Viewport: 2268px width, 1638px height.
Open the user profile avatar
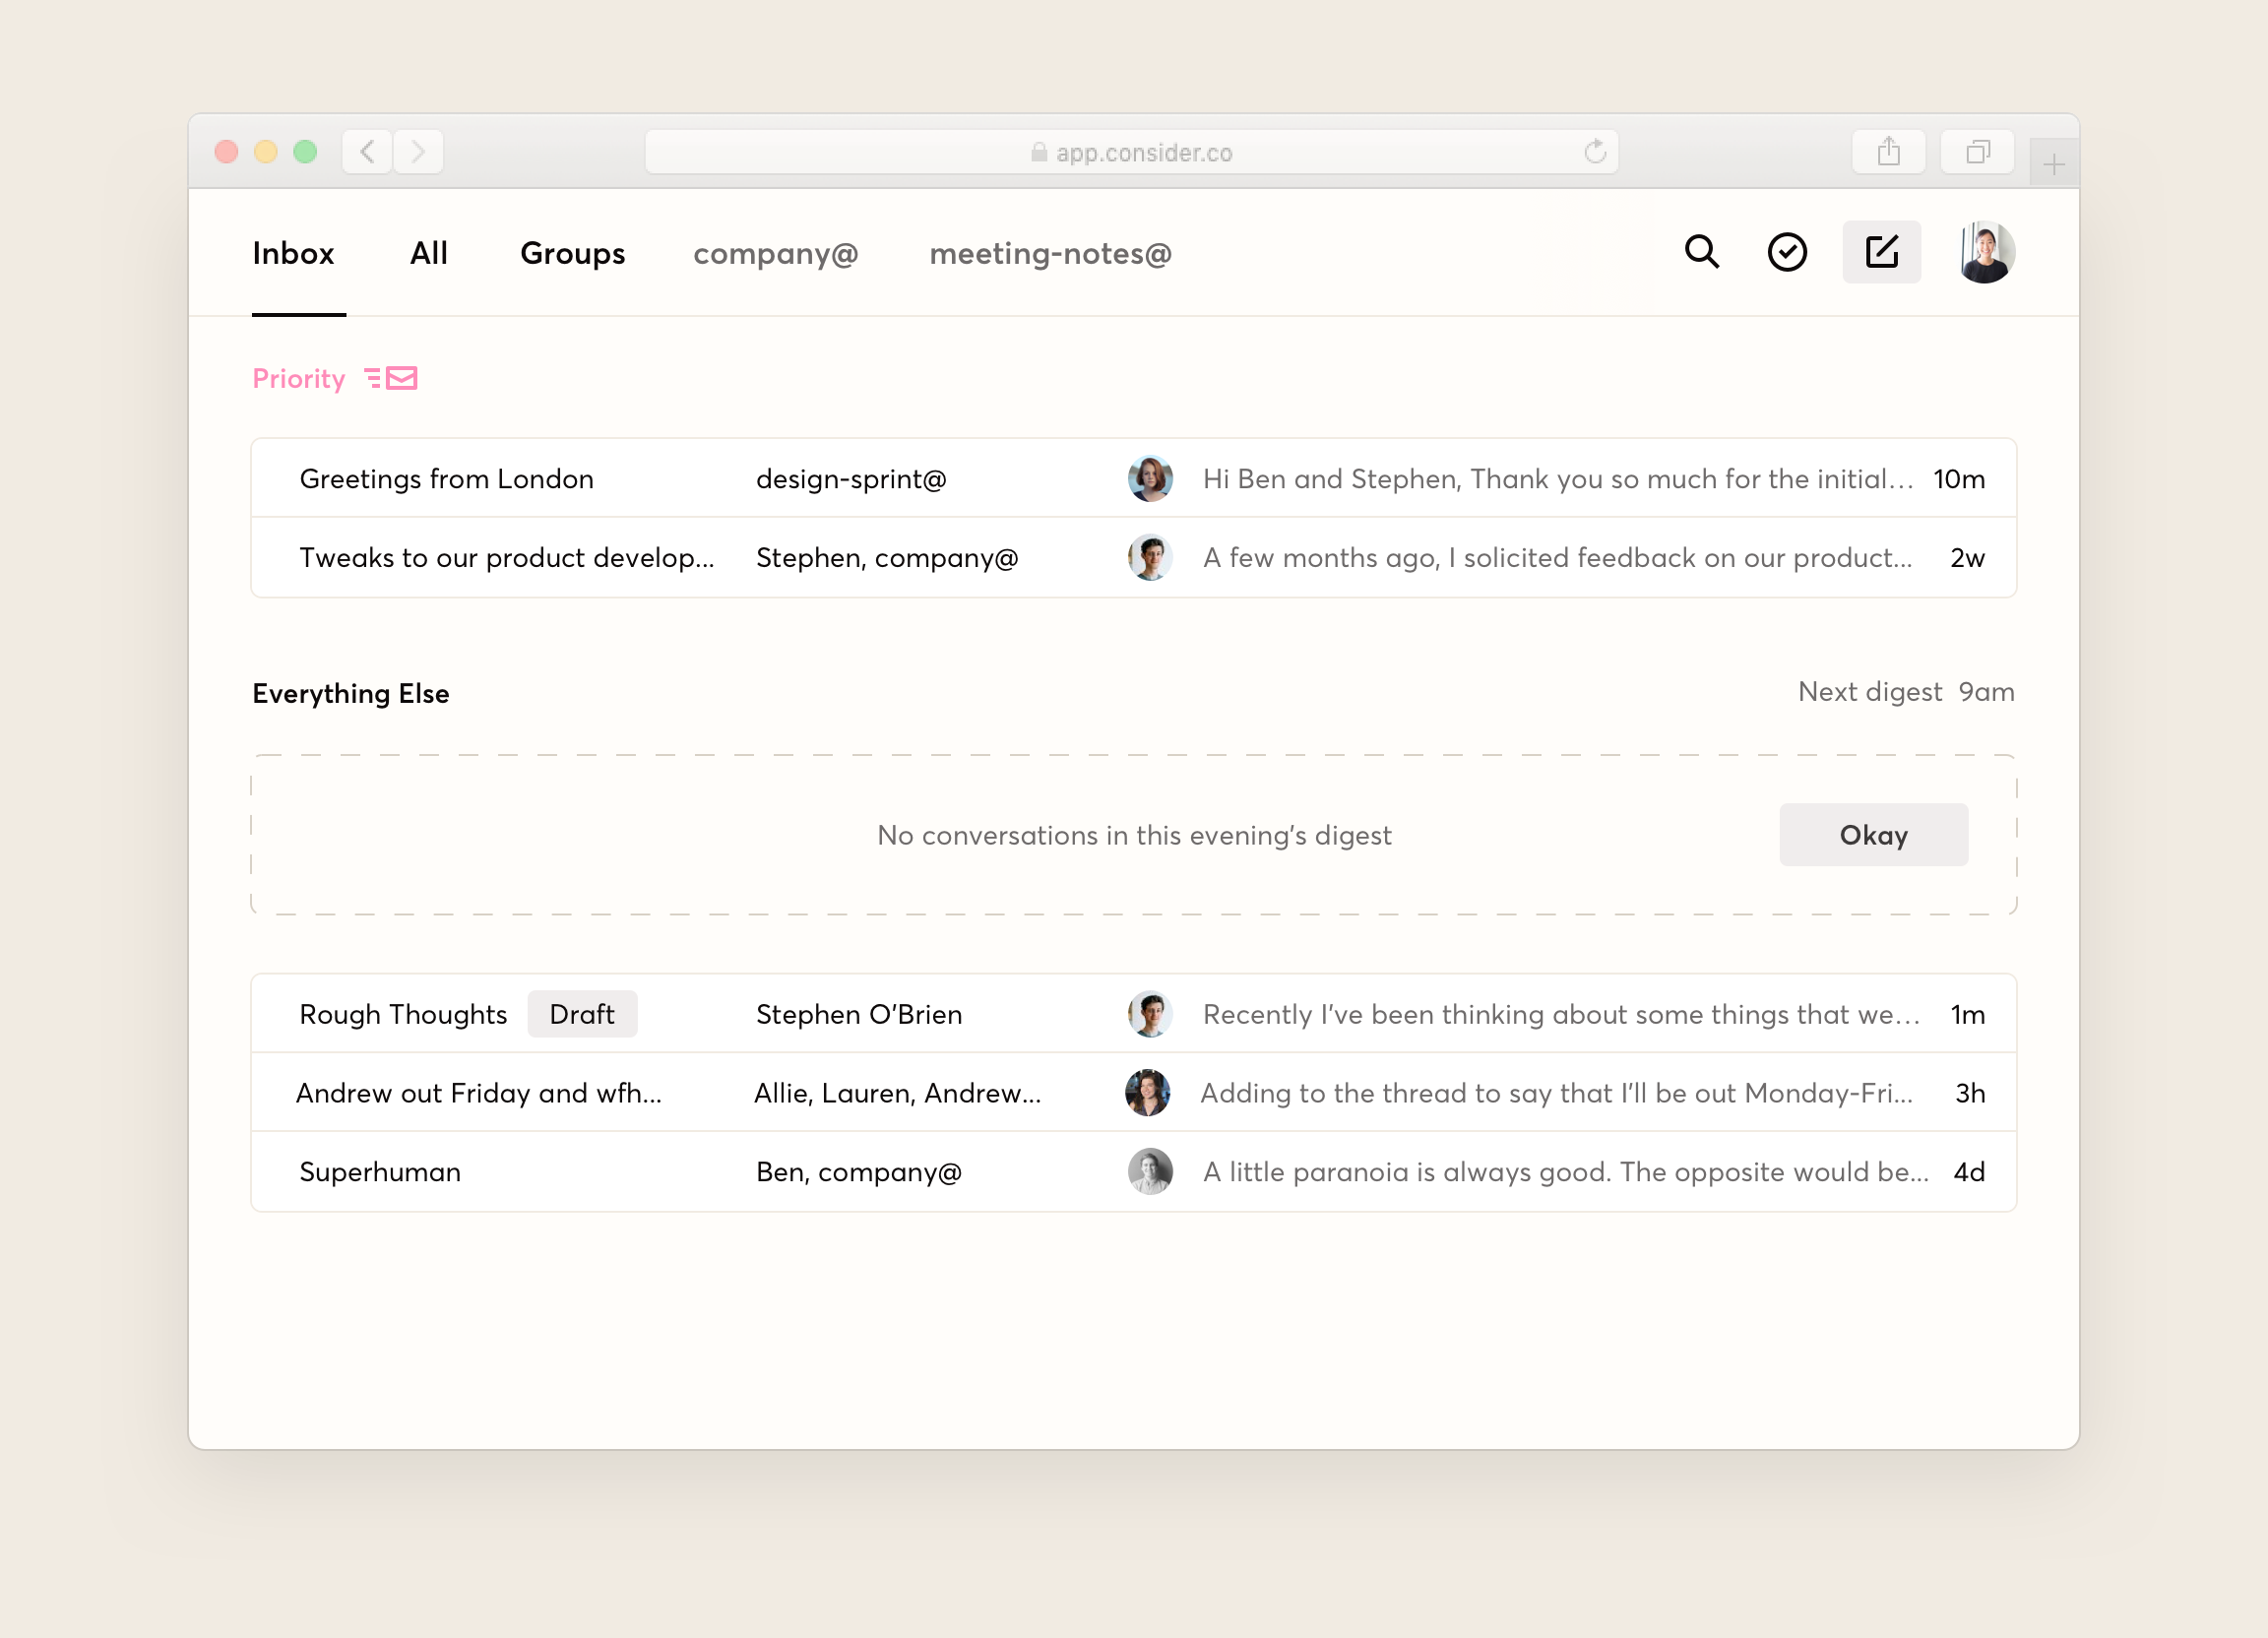point(1986,252)
